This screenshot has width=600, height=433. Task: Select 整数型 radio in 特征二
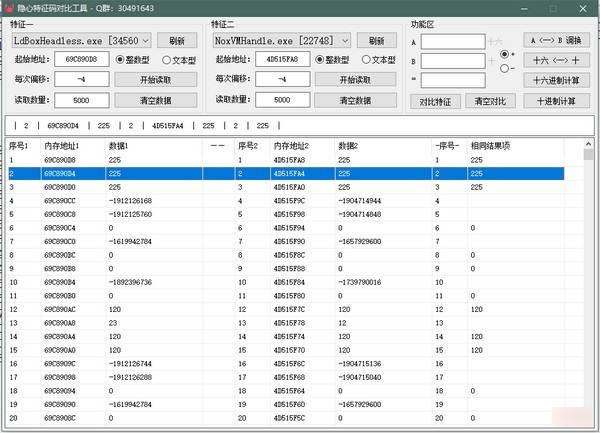[x=320, y=60]
